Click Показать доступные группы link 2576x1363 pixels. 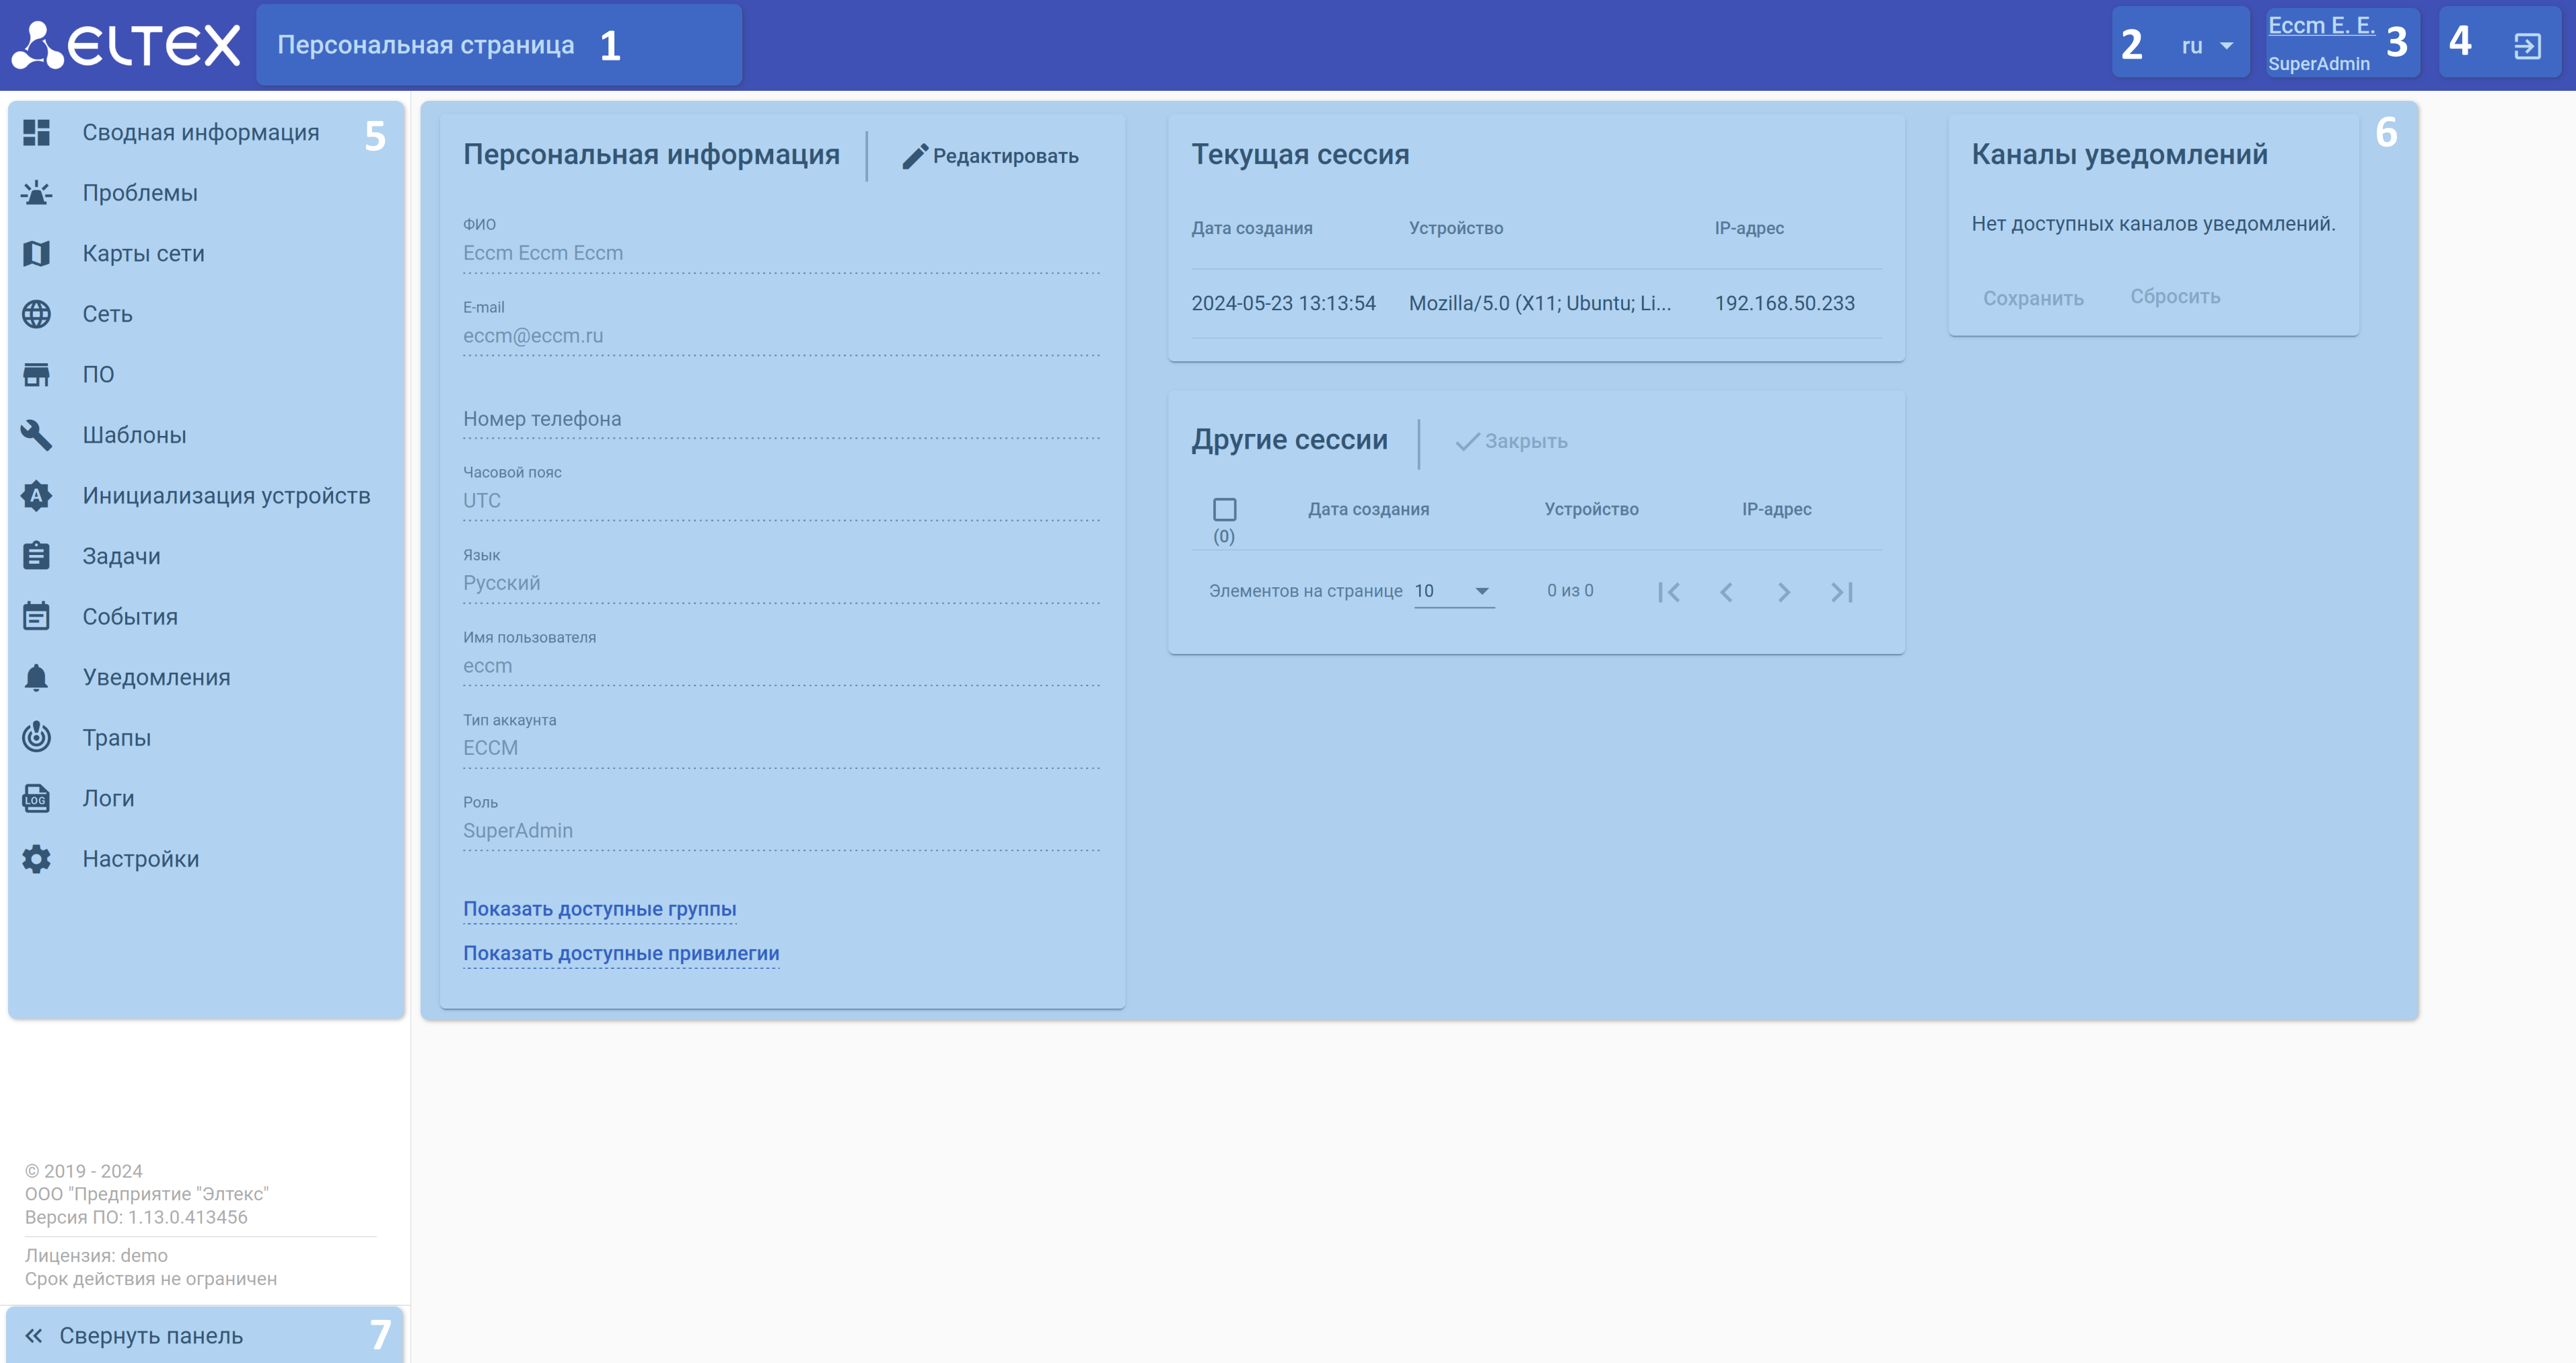[x=599, y=909]
